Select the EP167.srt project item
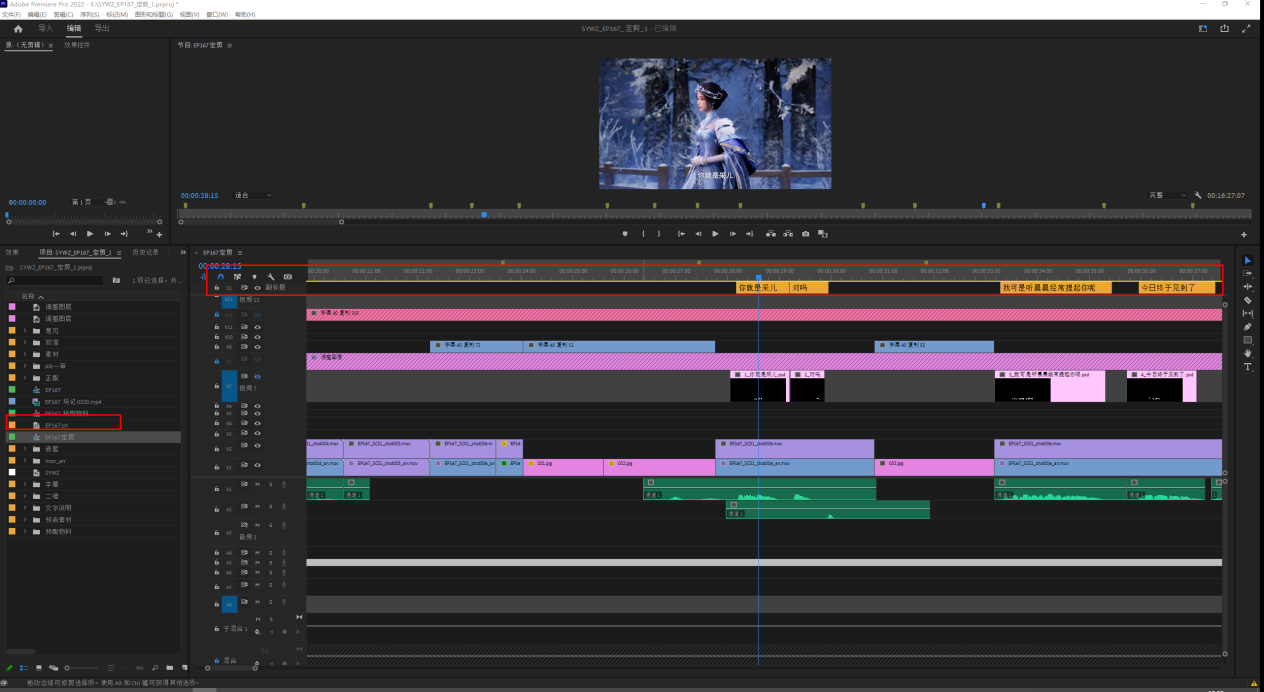The image size is (1264, 692). pyautogui.click(x=57, y=425)
